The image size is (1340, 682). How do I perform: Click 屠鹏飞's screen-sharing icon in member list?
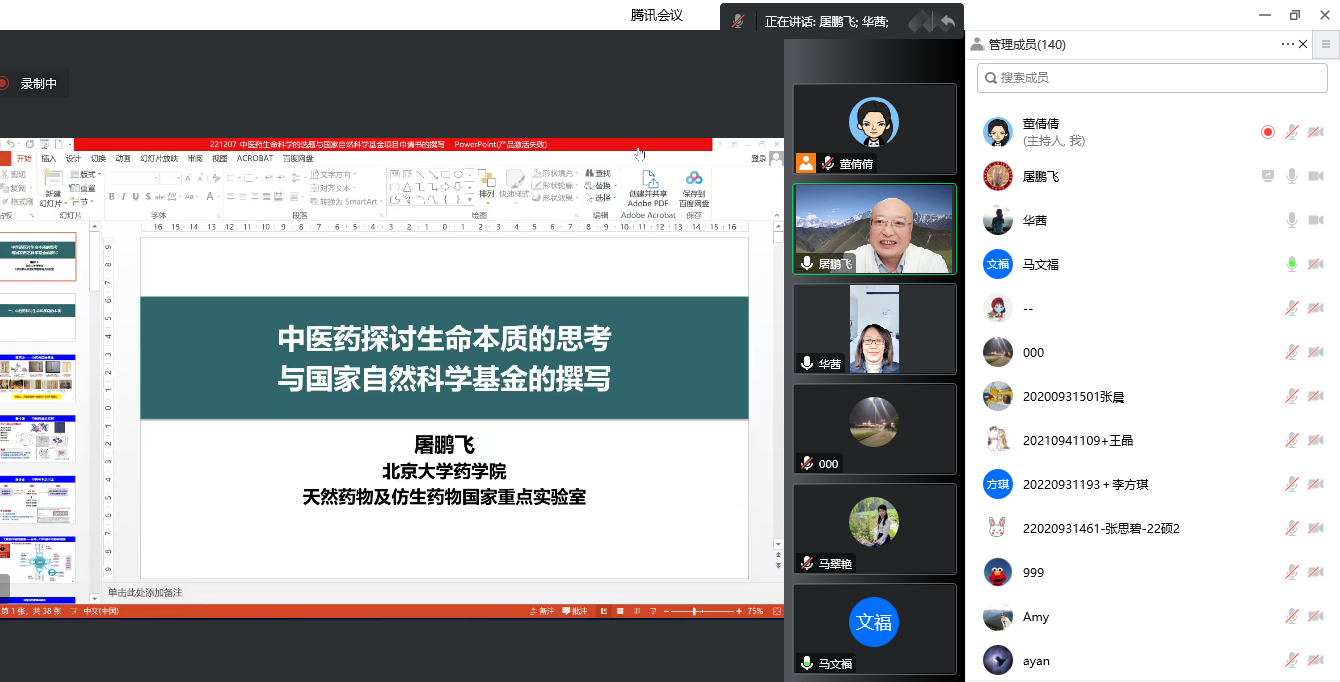1268,176
